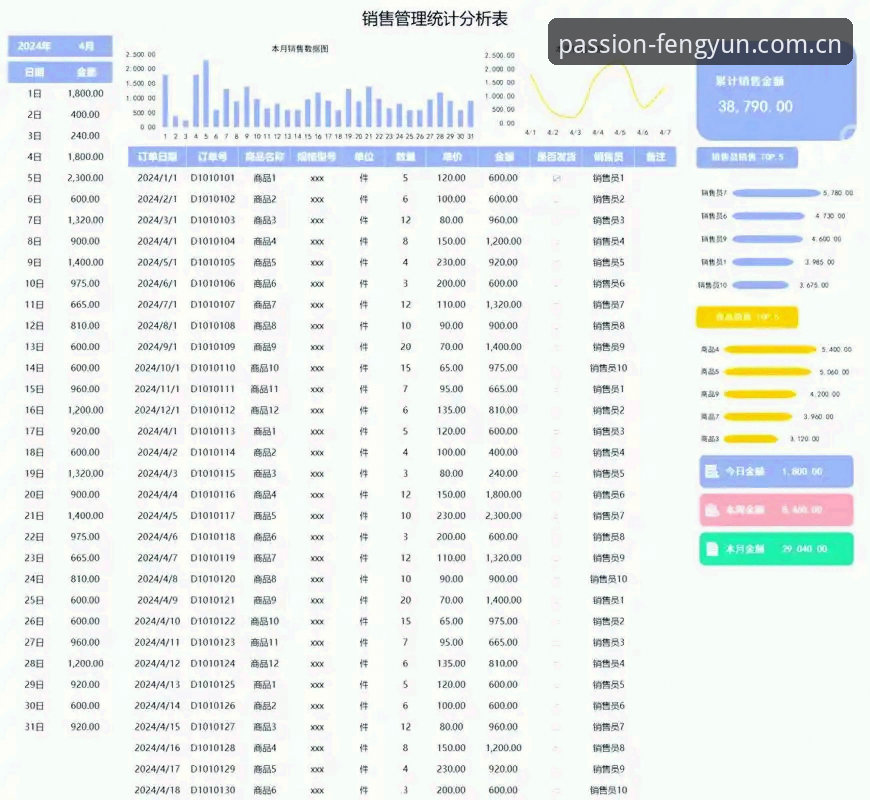Screen dimensions: 870x800
Task: Select the 订单号 column header
Action: pos(213,157)
